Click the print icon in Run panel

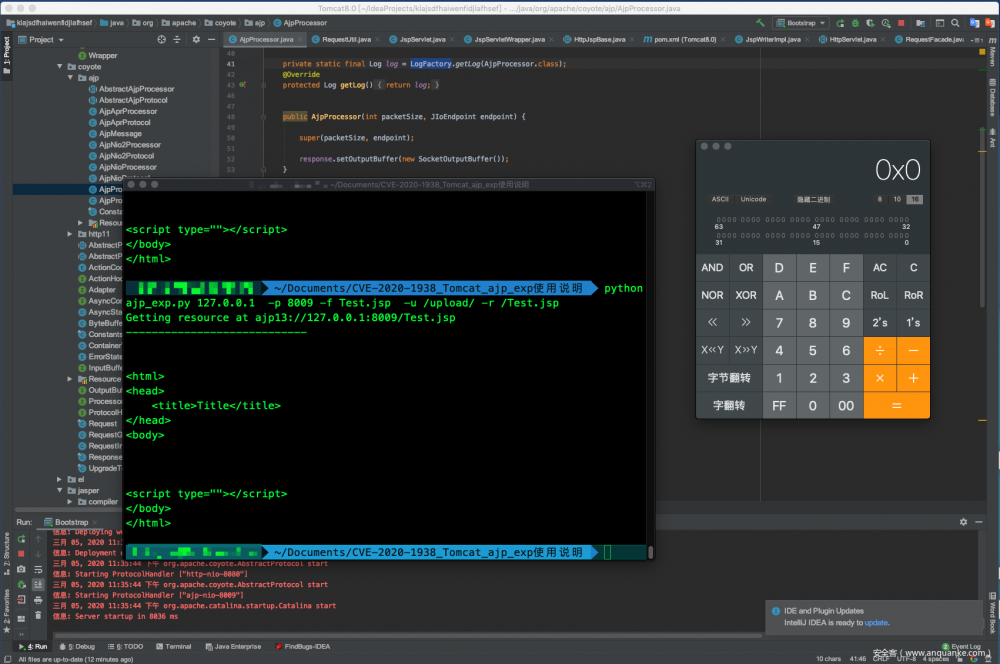(x=38, y=601)
